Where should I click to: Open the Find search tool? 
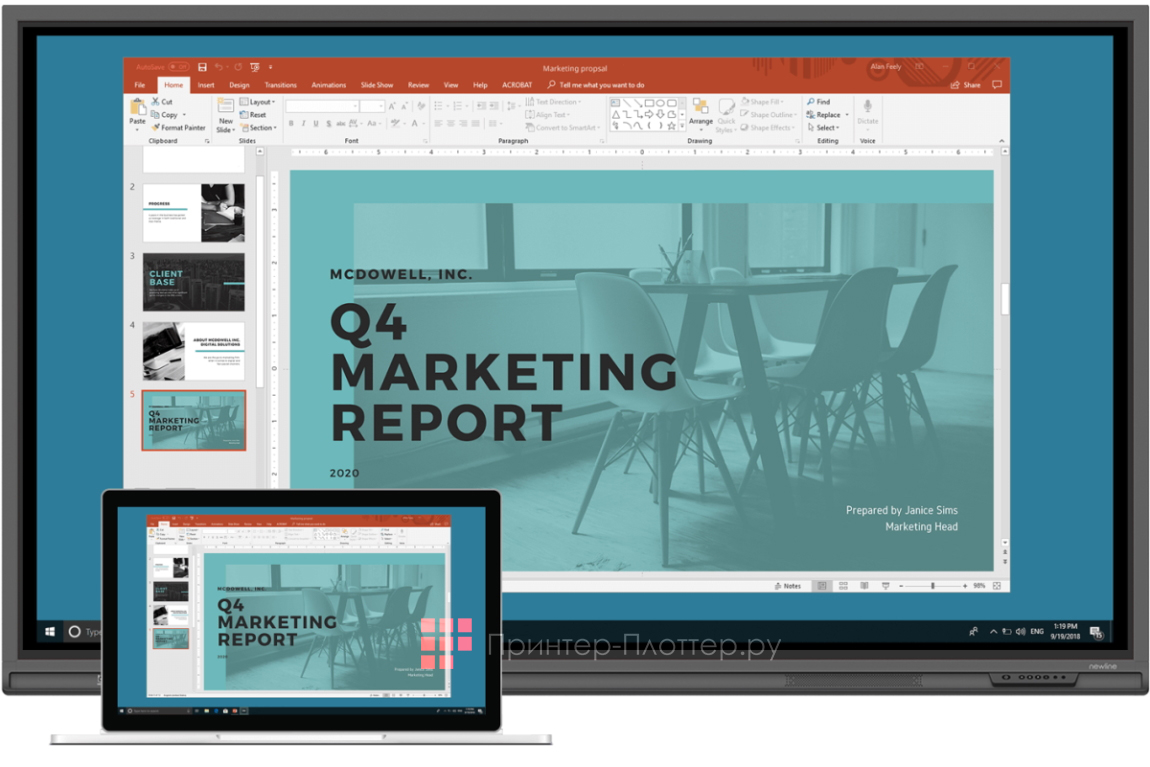click(x=818, y=102)
